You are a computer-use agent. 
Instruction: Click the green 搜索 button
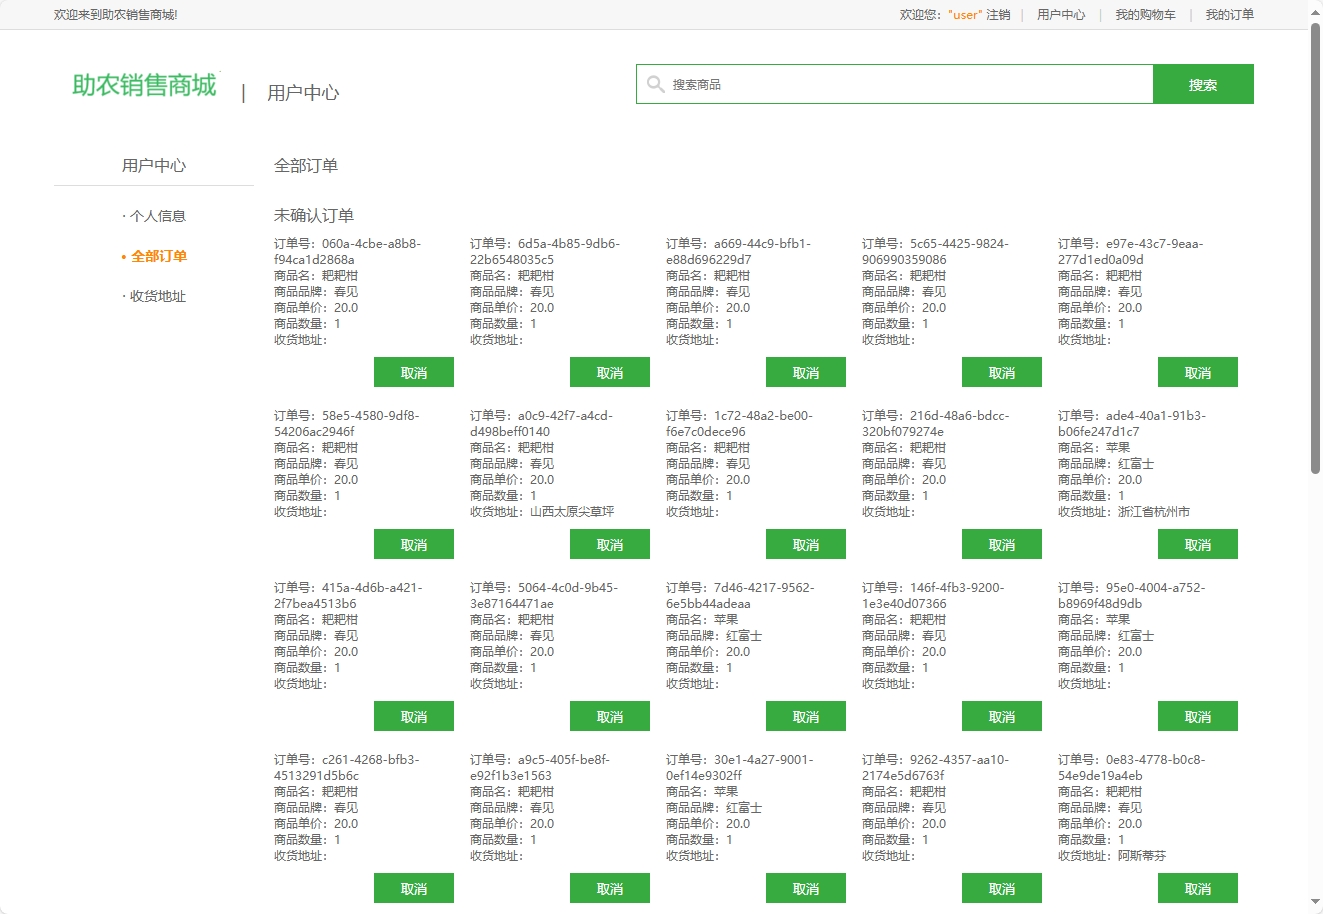click(x=1202, y=84)
